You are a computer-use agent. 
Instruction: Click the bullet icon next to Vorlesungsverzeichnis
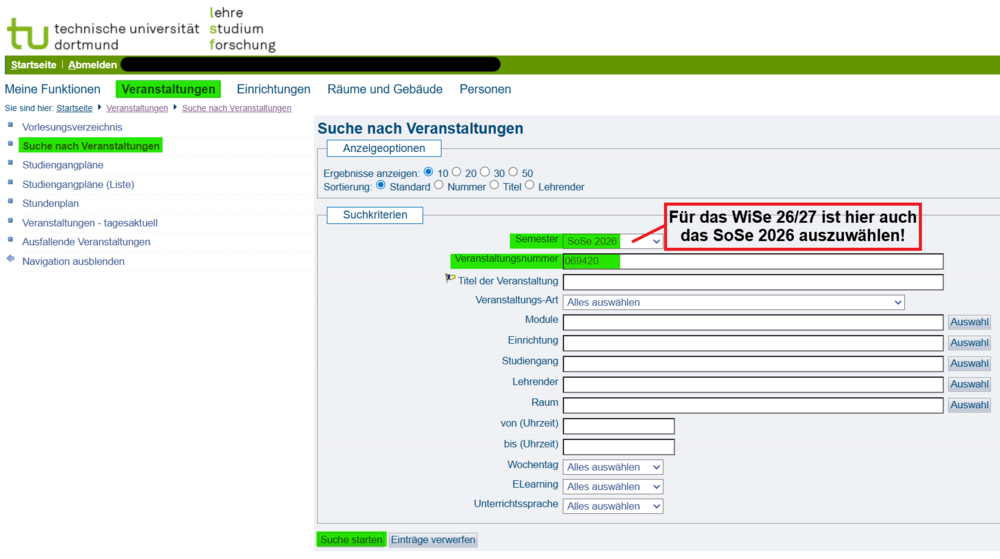tap(11, 126)
